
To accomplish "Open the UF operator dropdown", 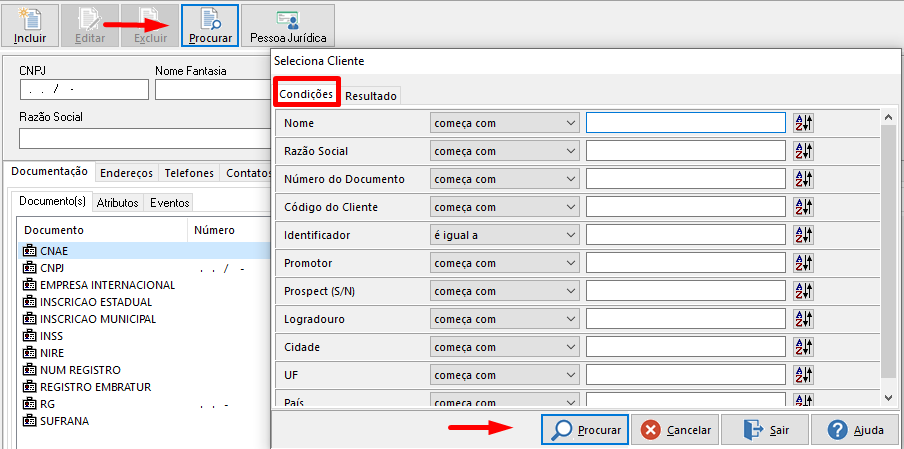I will [504, 375].
